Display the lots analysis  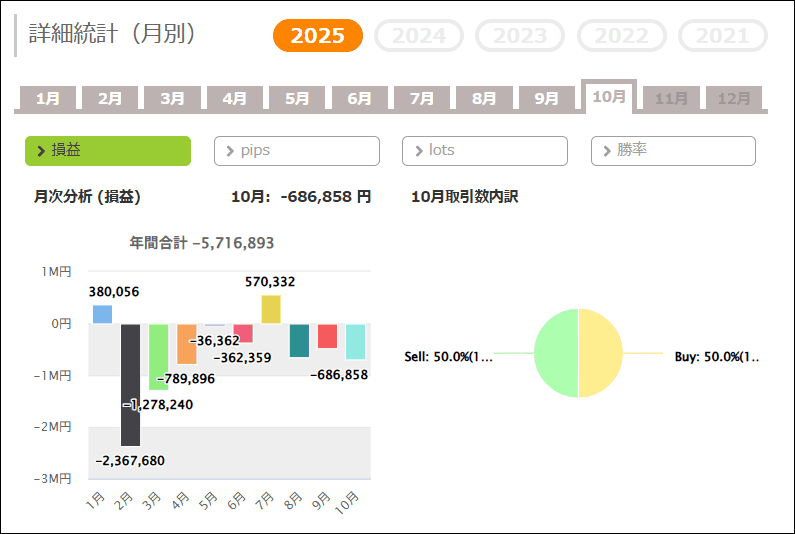485,151
